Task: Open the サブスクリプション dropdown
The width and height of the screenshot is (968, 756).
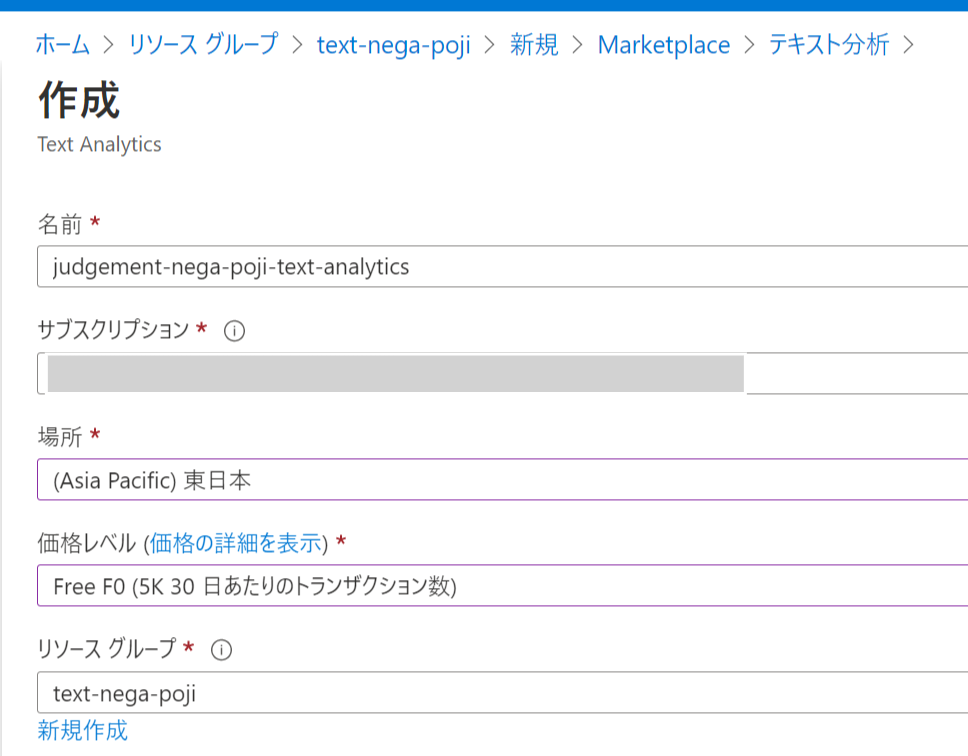Action: tap(503, 373)
